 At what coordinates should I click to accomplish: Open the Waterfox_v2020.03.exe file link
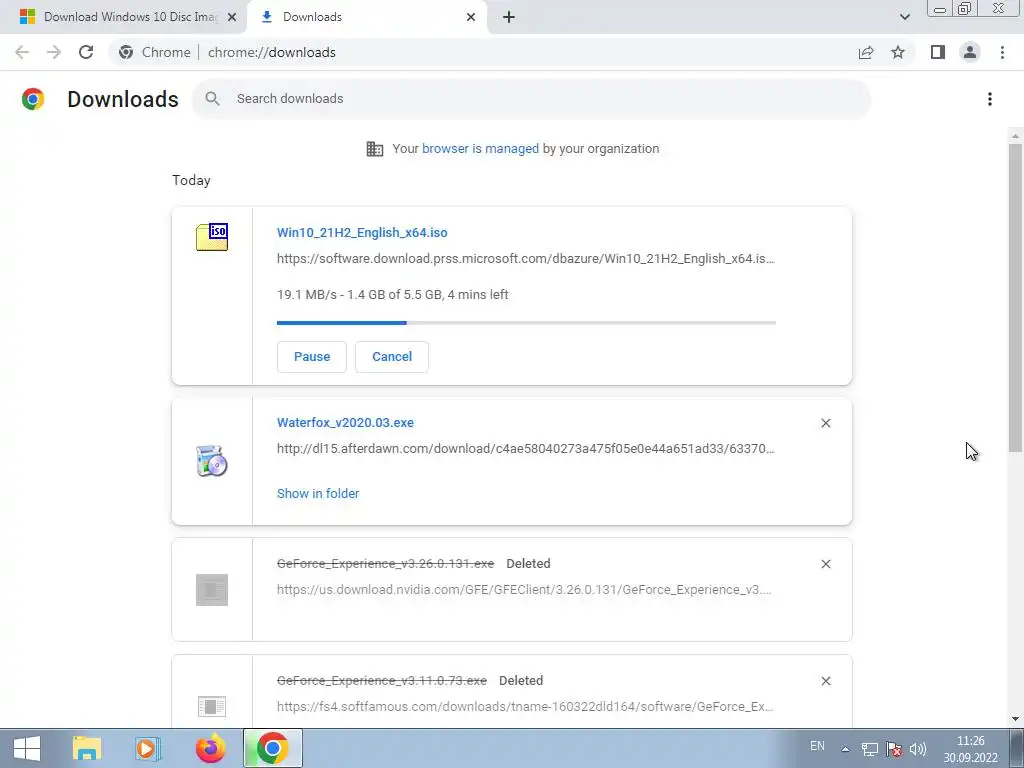[345, 423]
